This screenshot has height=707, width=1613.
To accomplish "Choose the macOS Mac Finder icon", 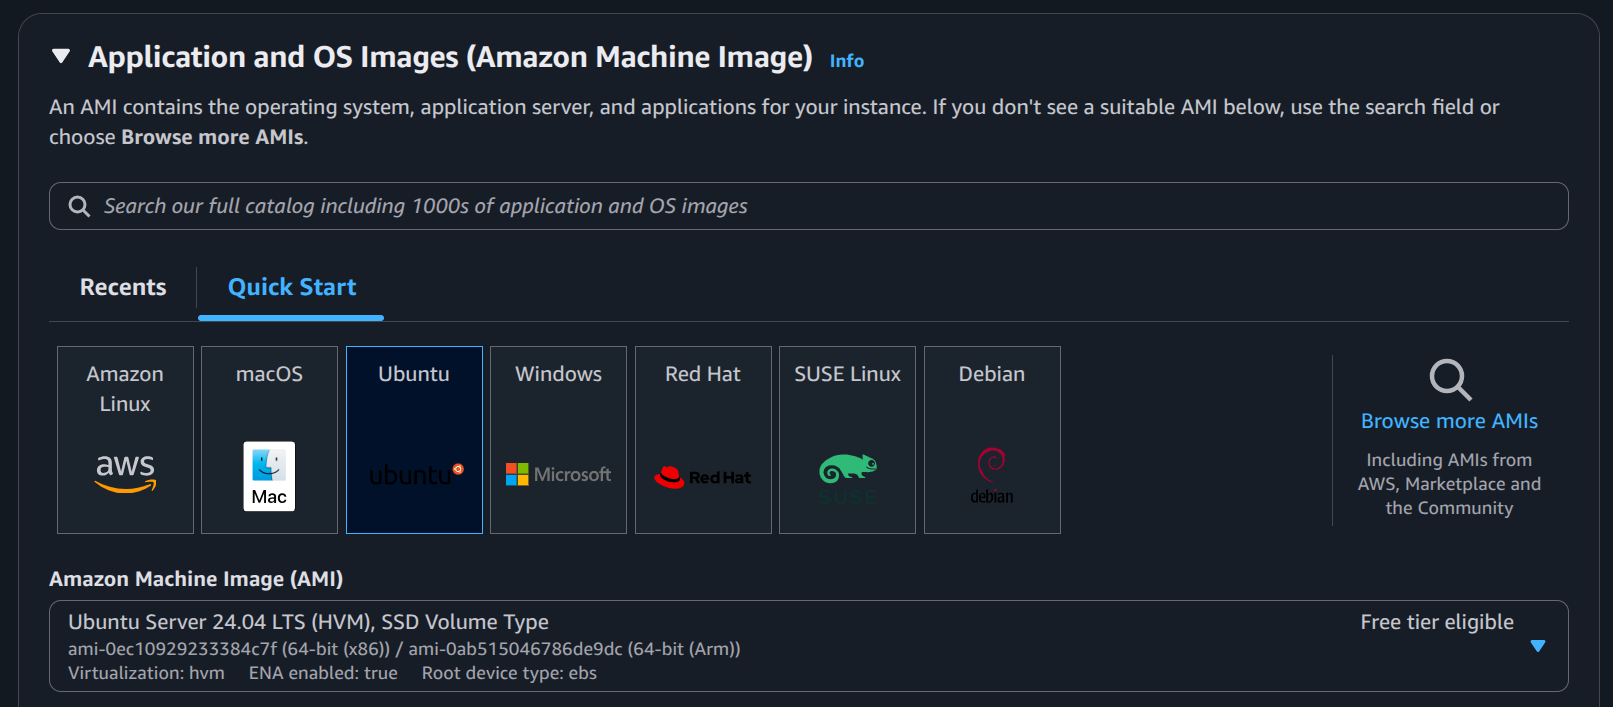I will click(269, 476).
